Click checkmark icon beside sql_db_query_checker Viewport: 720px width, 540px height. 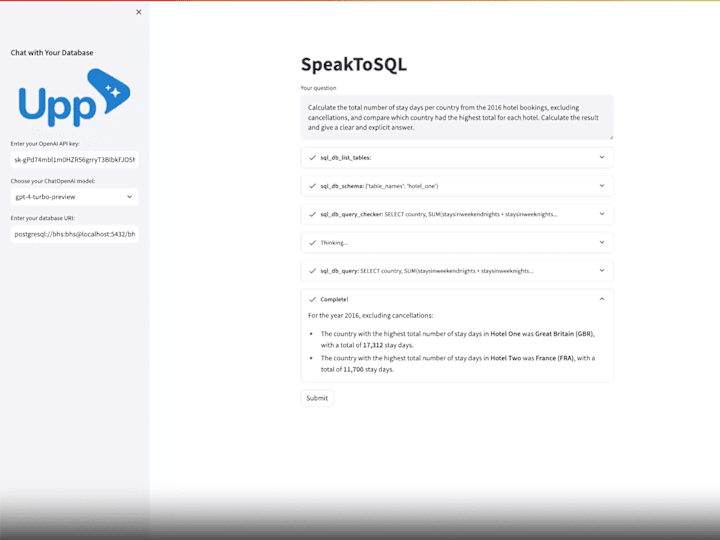point(313,214)
